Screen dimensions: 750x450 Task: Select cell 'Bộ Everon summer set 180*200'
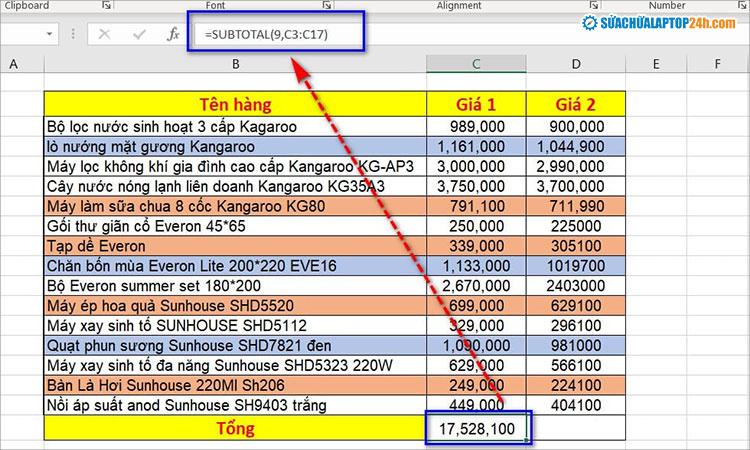235,285
